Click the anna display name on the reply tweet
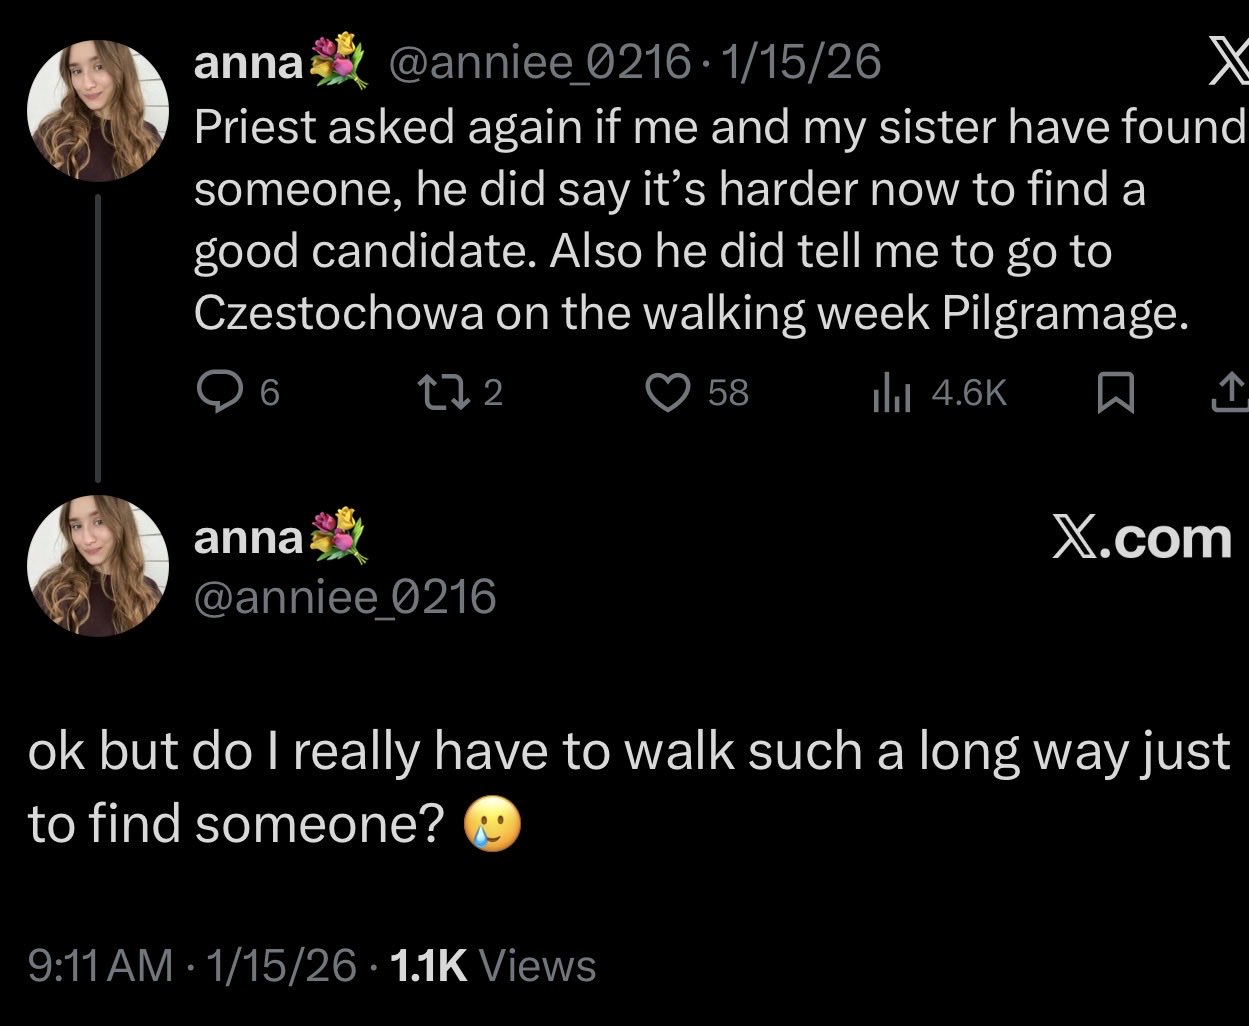1249x1026 pixels. [x=247, y=538]
